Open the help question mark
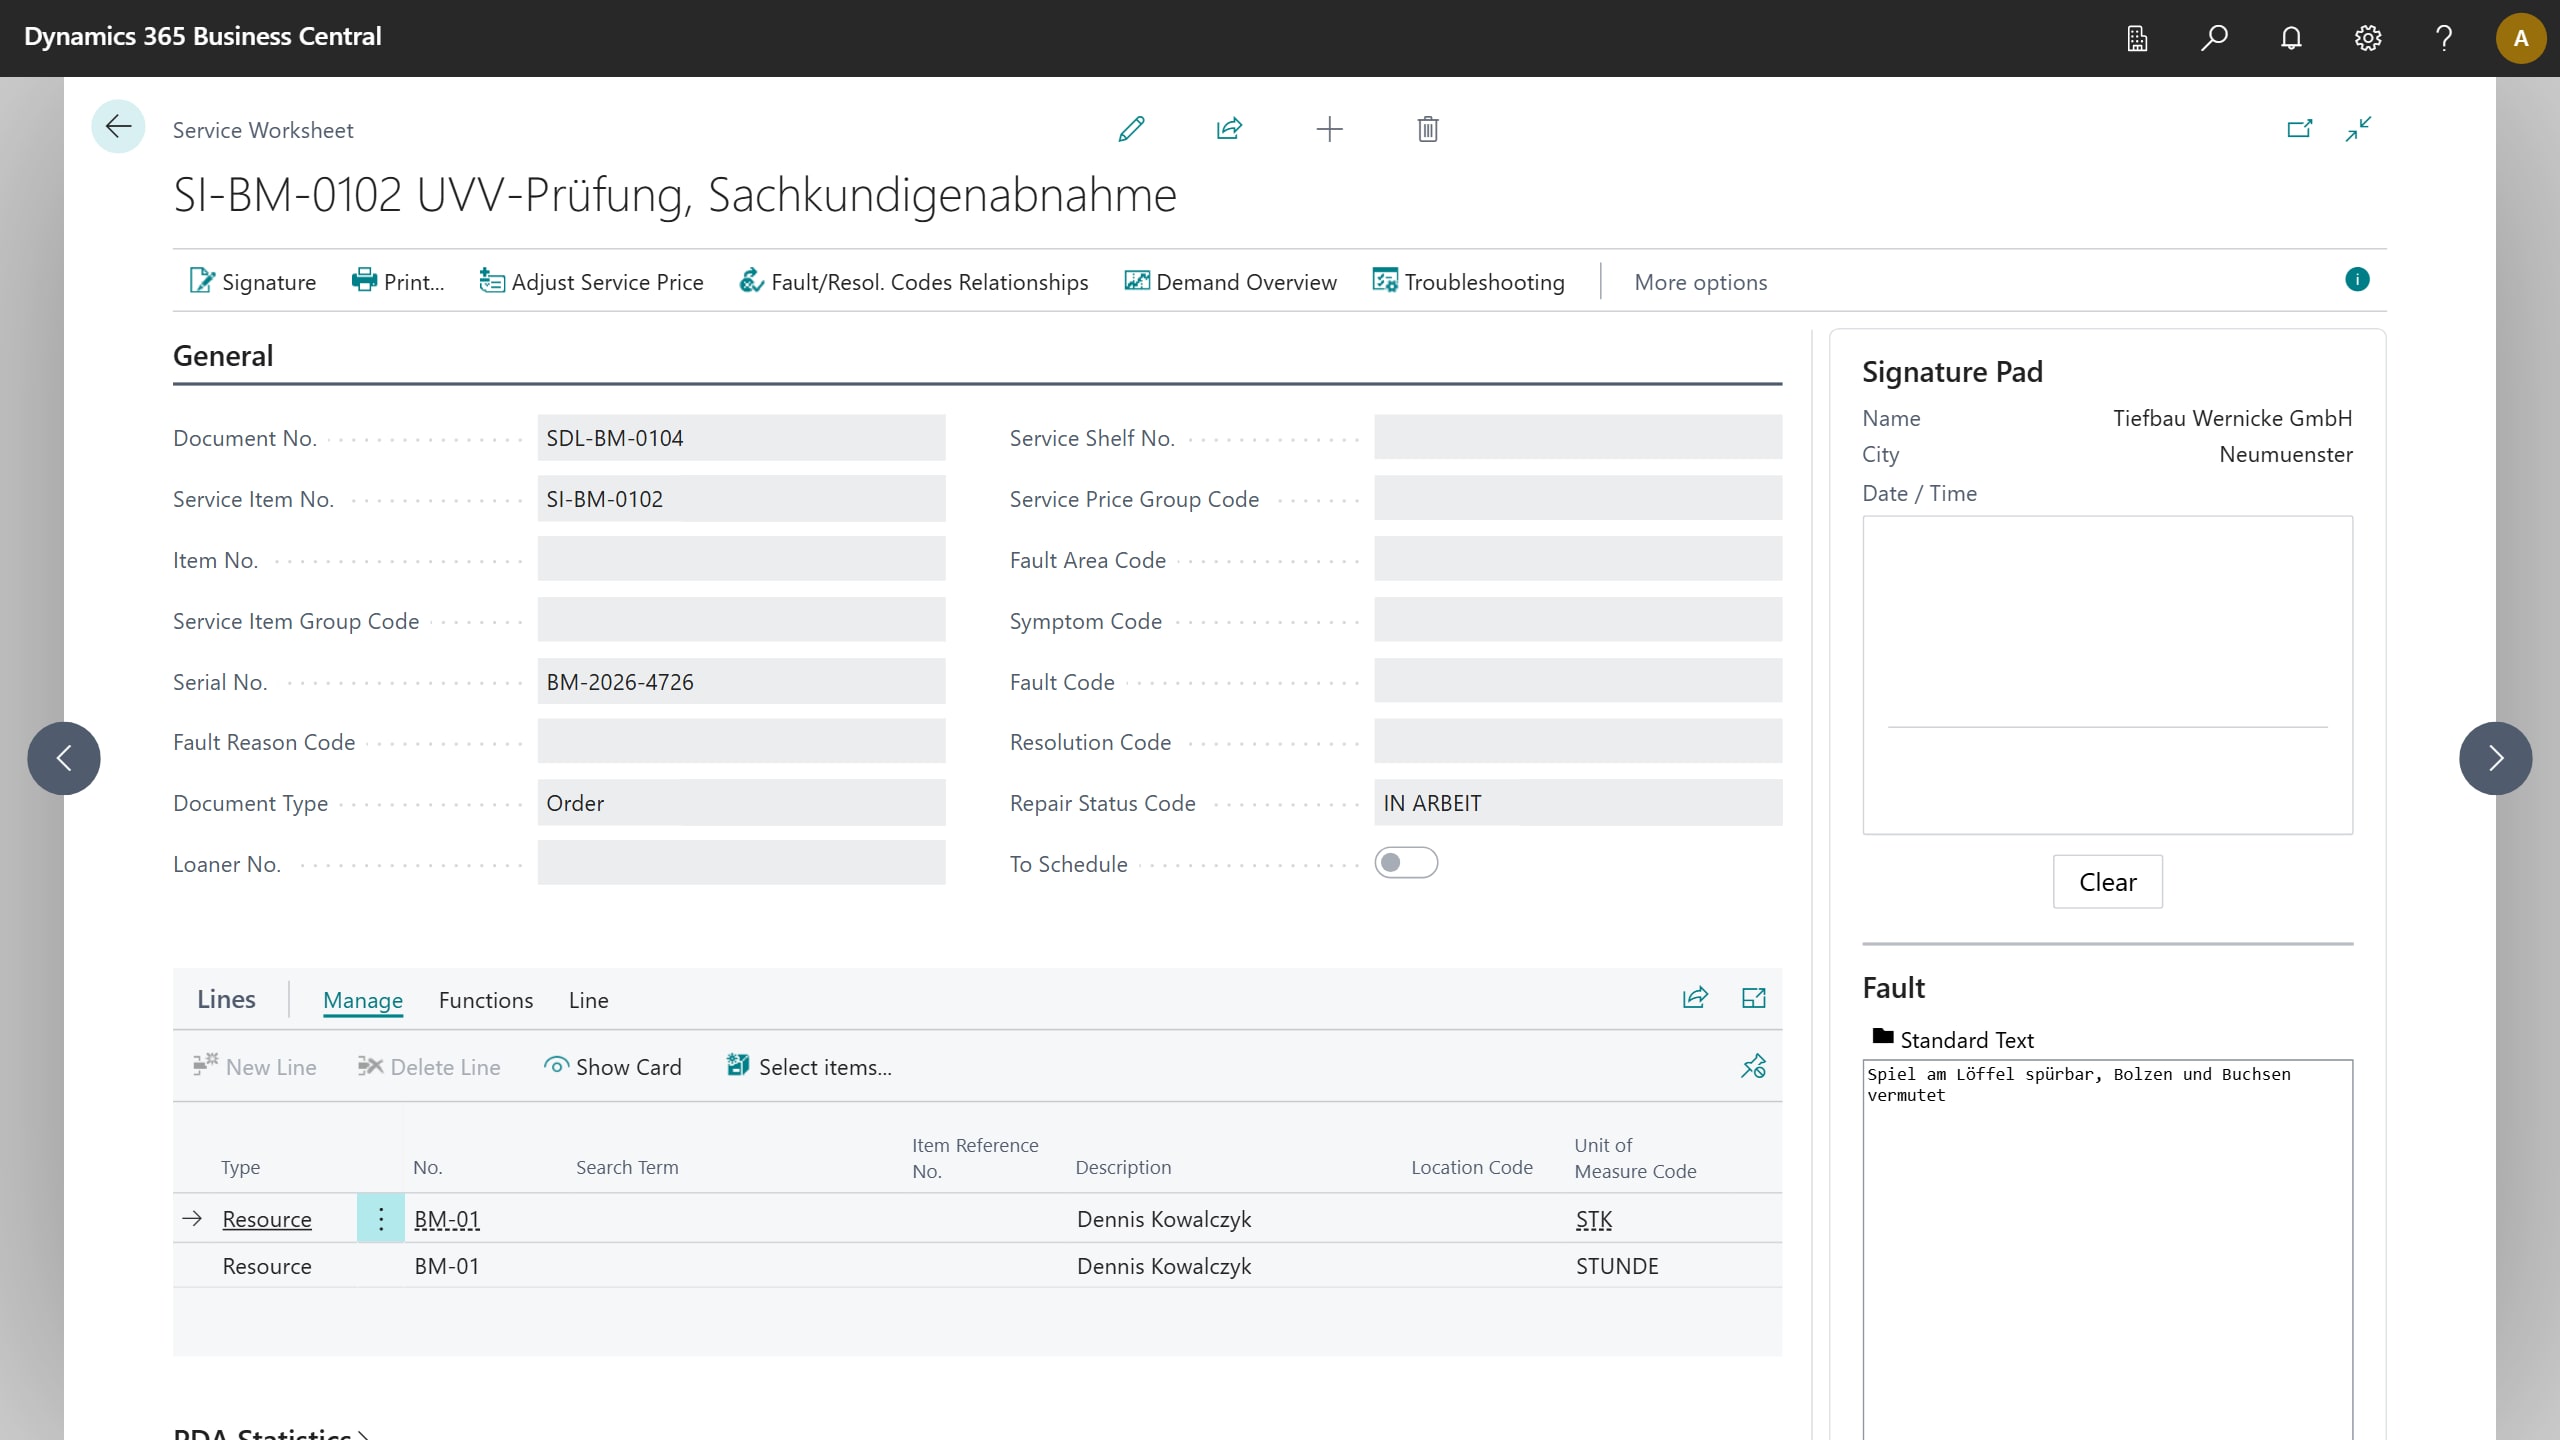The width and height of the screenshot is (2560, 1440). point(2444,38)
